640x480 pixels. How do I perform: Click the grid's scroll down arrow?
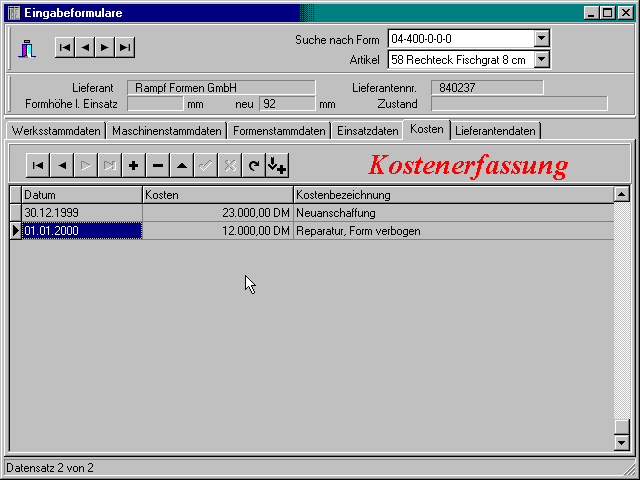pos(621,442)
